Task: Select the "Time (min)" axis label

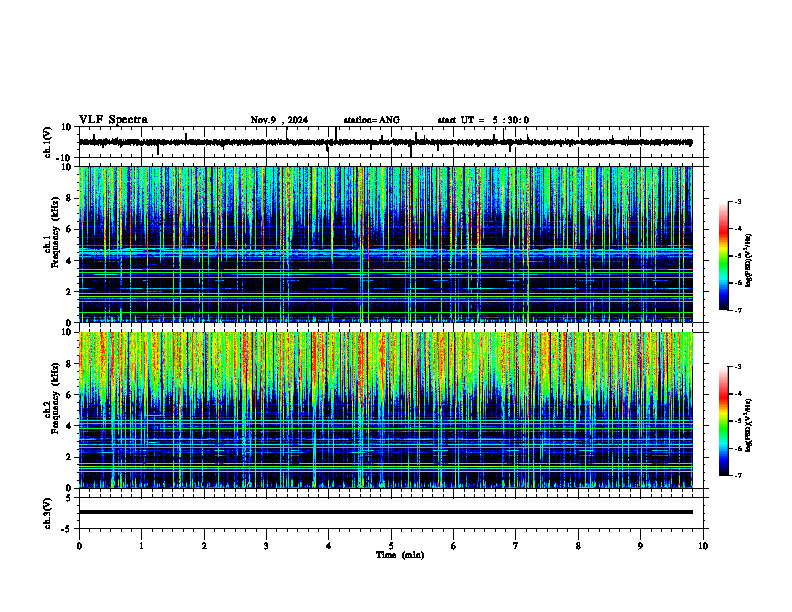Action: pyautogui.click(x=400, y=555)
